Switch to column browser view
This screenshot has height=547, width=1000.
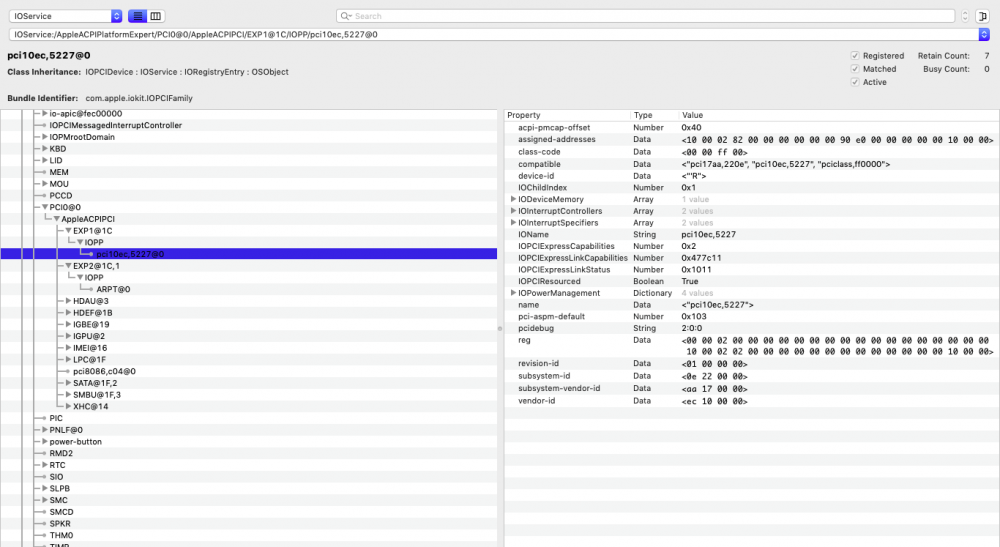156,16
